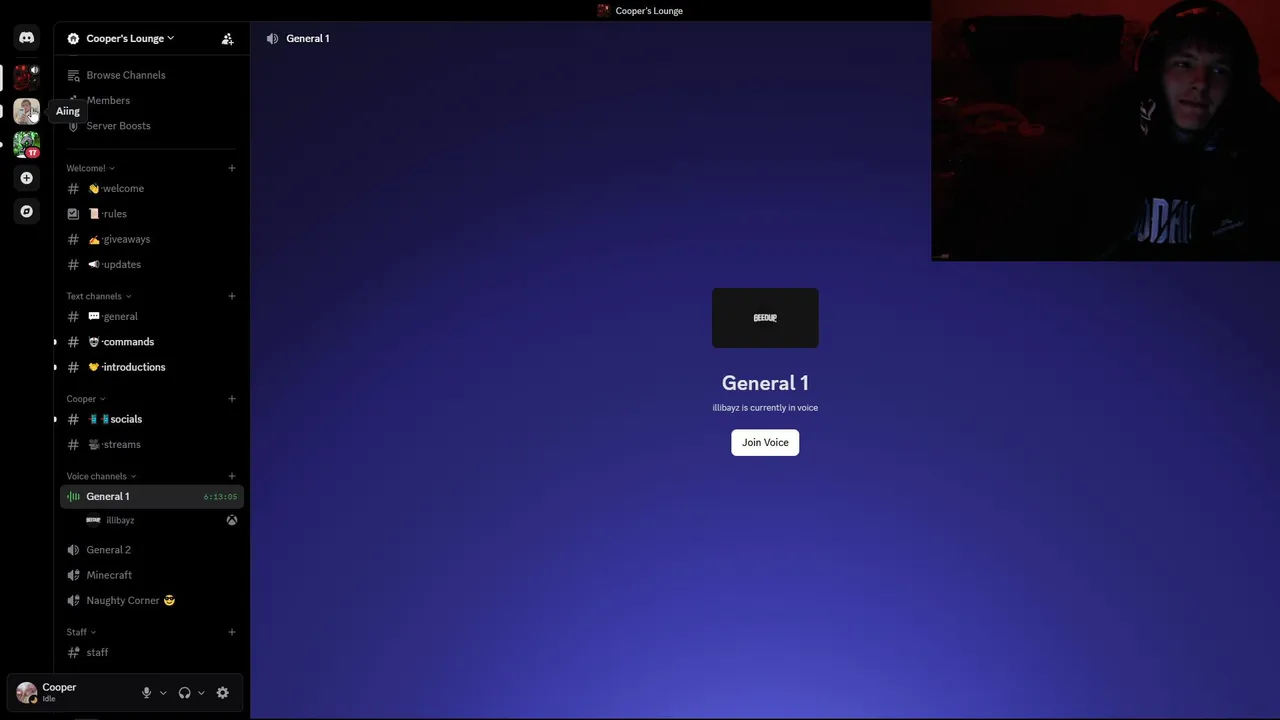Click the Add a Server plus icon
1280x720 pixels.
(x=27, y=178)
